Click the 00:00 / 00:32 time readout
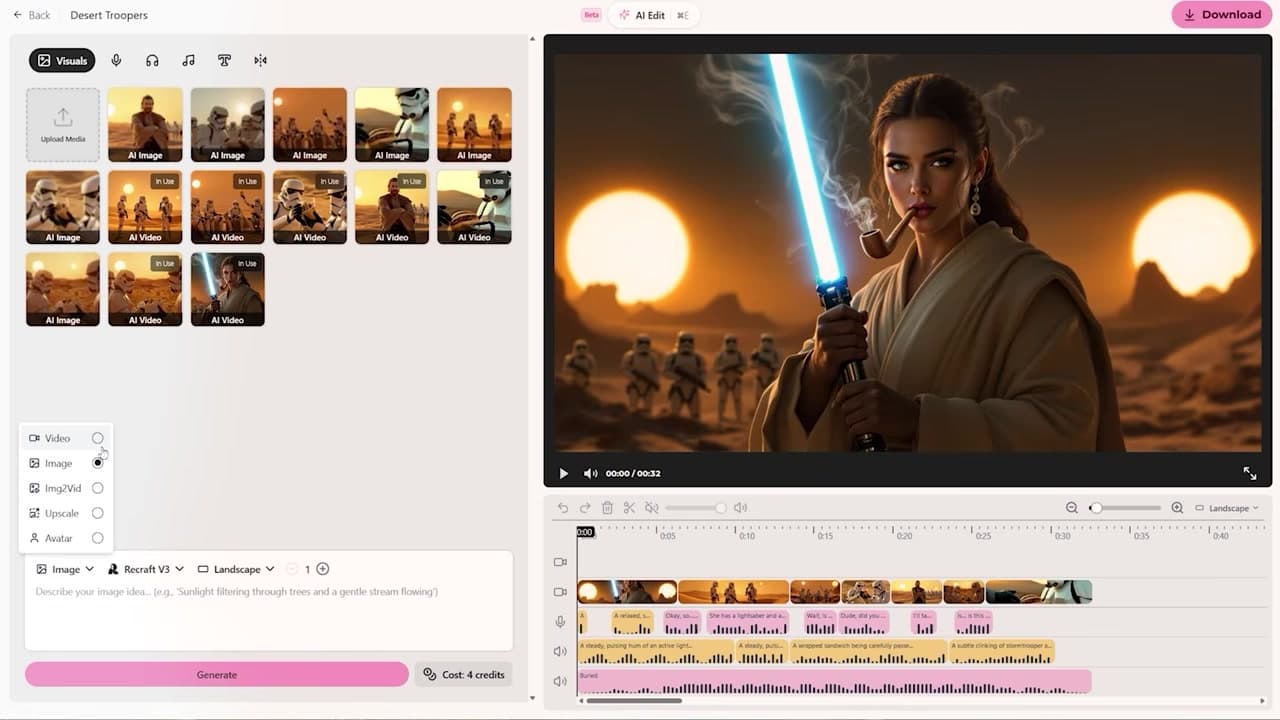The height and width of the screenshot is (720, 1280). click(x=633, y=473)
